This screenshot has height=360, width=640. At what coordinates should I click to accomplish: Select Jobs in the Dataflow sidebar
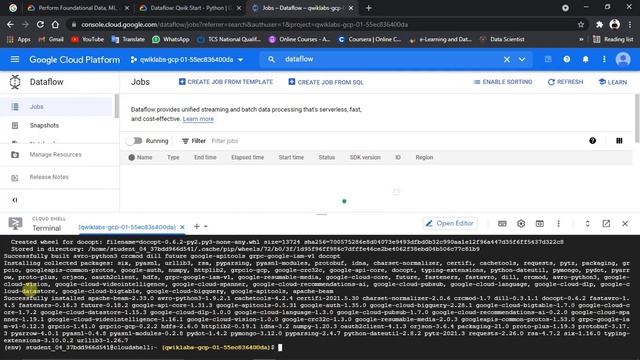[x=56, y=107]
